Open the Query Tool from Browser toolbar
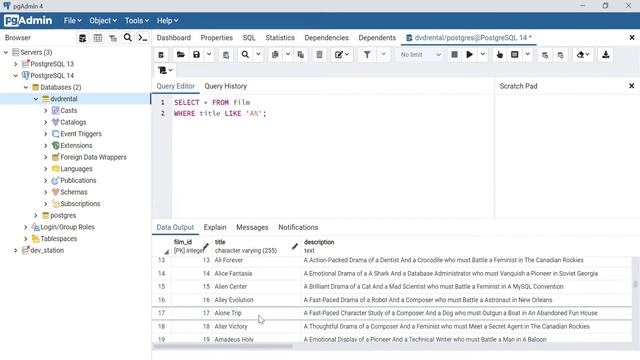This screenshot has height=360, width=640. click(x=82, y=38)
